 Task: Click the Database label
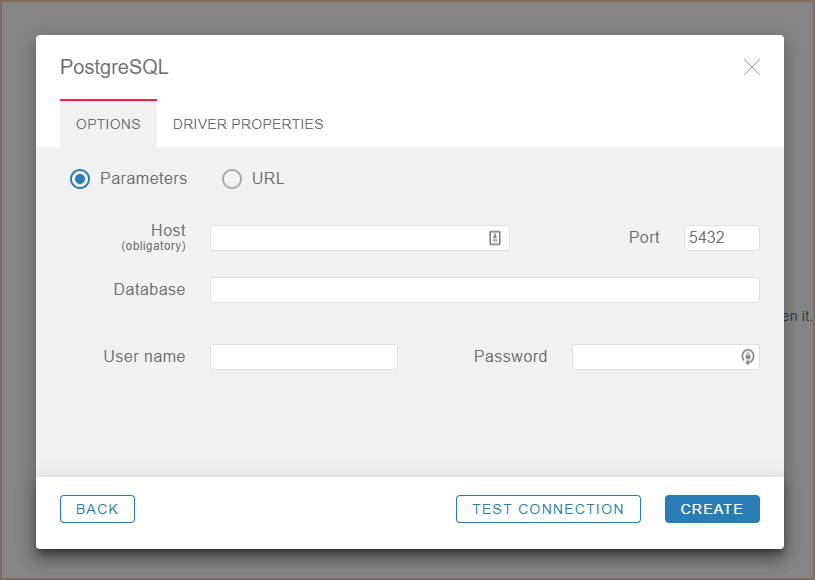(x=149, y=289)
